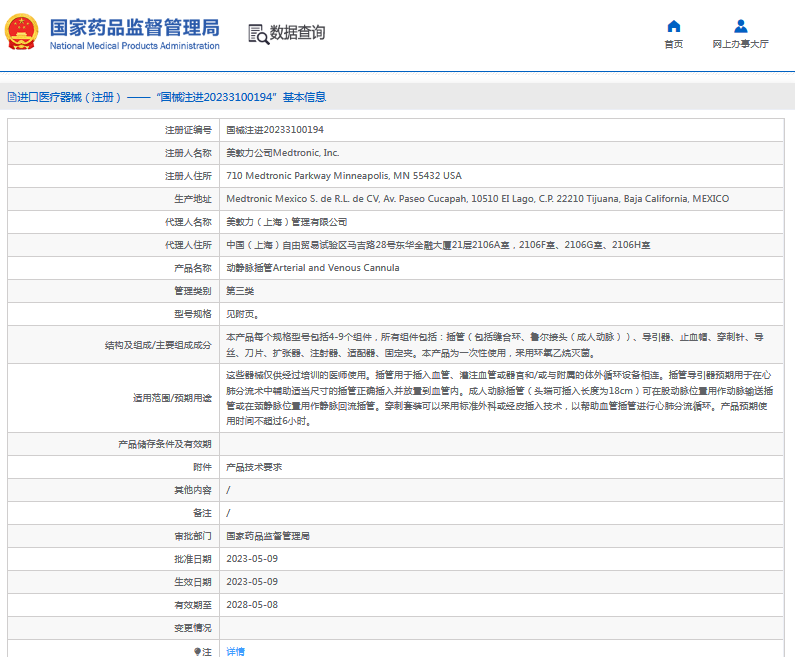Select 美敦力公司Medtronic, Inc. registrant name

click(x=282, y=153)
